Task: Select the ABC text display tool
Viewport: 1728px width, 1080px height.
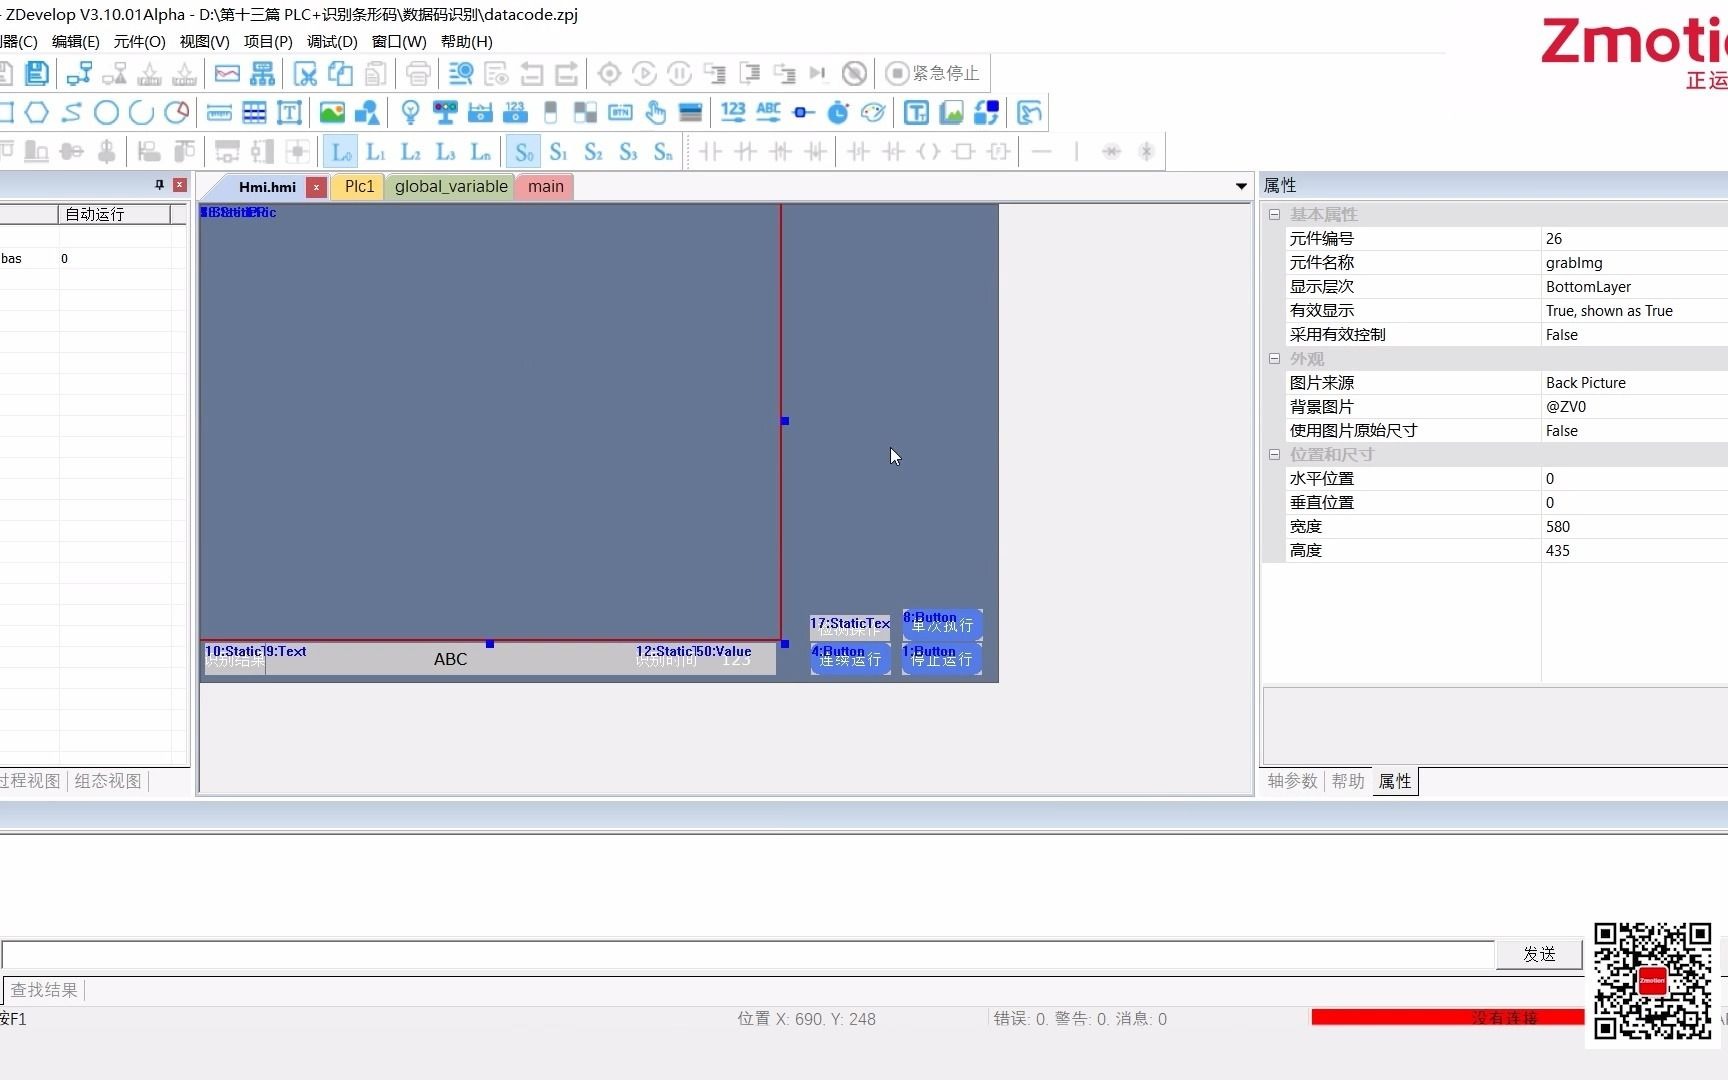Action: coord(768,112)
